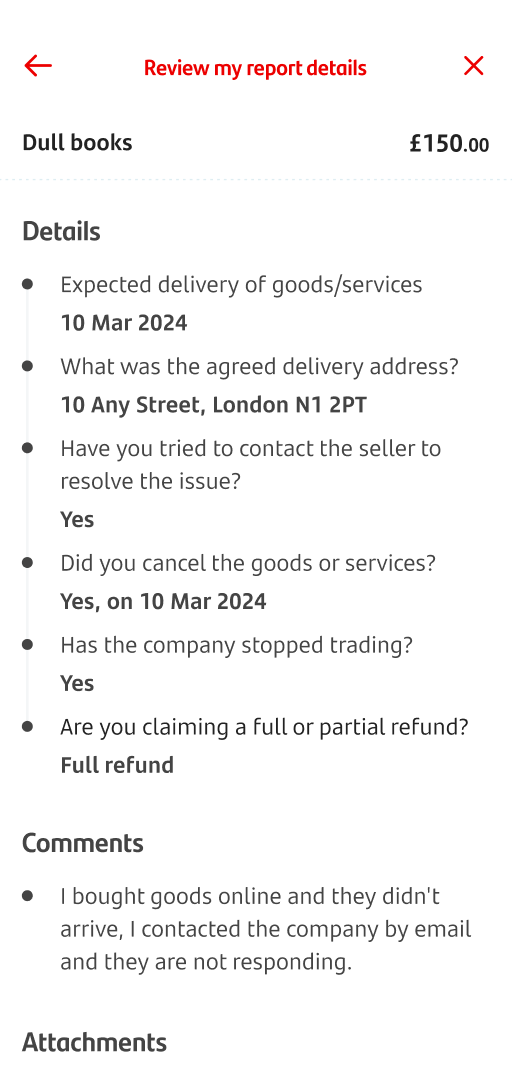
Task: Tap the 'Dull books' transaction name
Action: pos(77,143)
